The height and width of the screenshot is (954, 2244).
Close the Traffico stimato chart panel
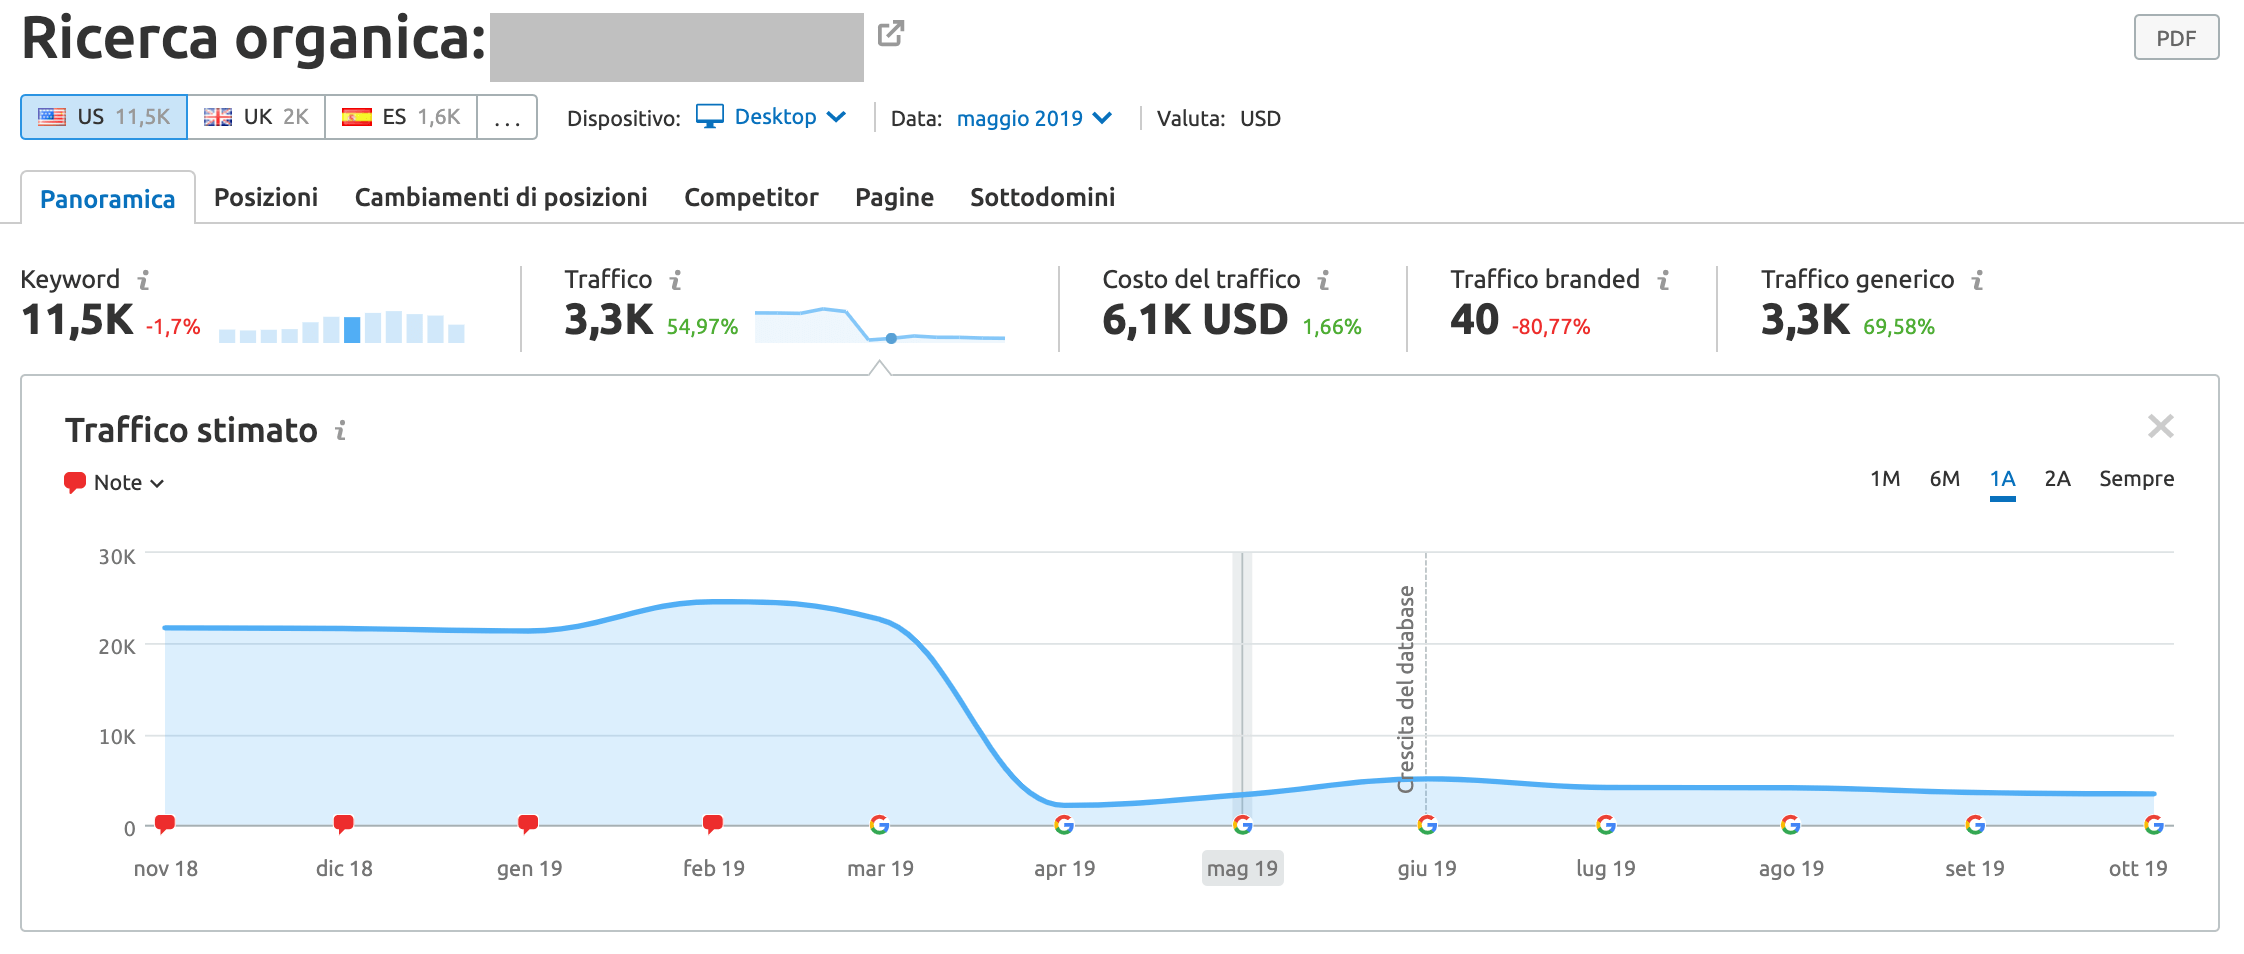[2161, 427]
